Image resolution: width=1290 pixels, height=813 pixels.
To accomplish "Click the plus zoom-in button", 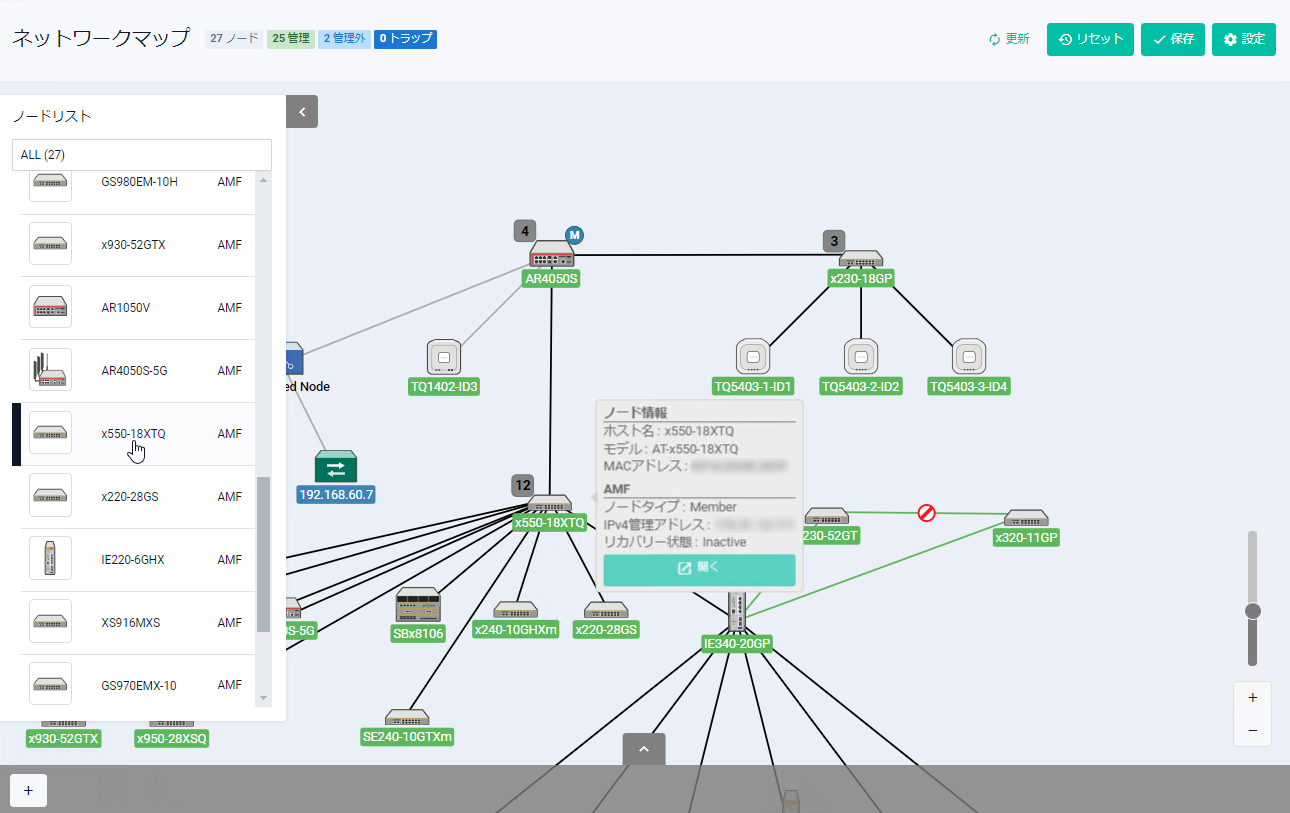I will pos(1252,698).
